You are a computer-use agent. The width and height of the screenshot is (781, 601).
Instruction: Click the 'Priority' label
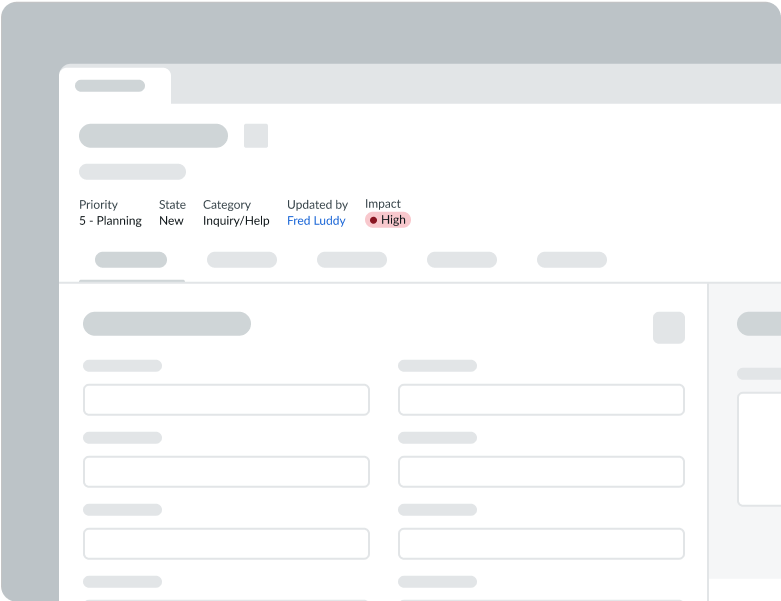[98, 205]
